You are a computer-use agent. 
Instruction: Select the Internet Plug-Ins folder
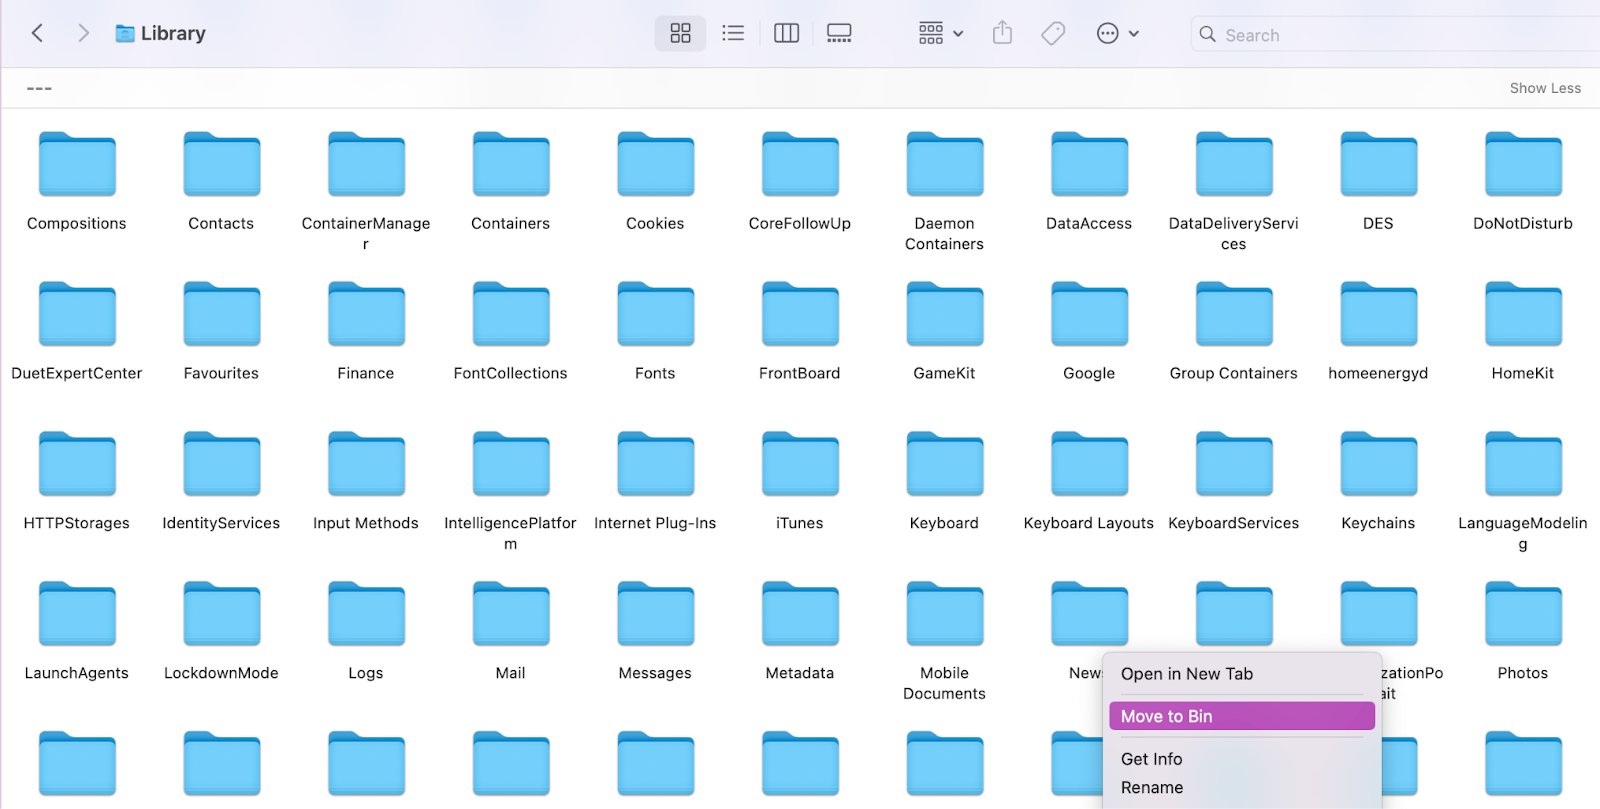click(655, 465)
